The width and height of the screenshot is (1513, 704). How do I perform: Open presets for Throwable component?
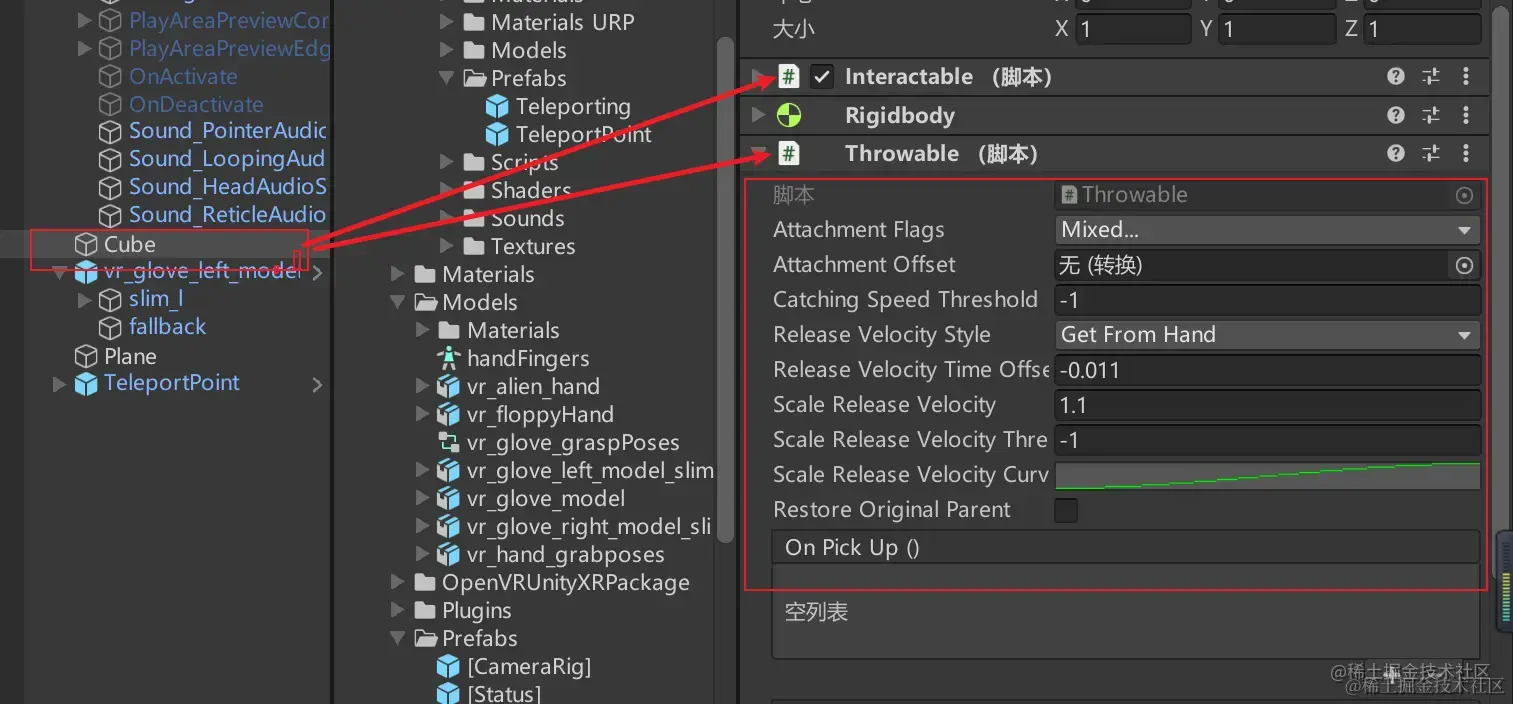tap(1431, 153)
